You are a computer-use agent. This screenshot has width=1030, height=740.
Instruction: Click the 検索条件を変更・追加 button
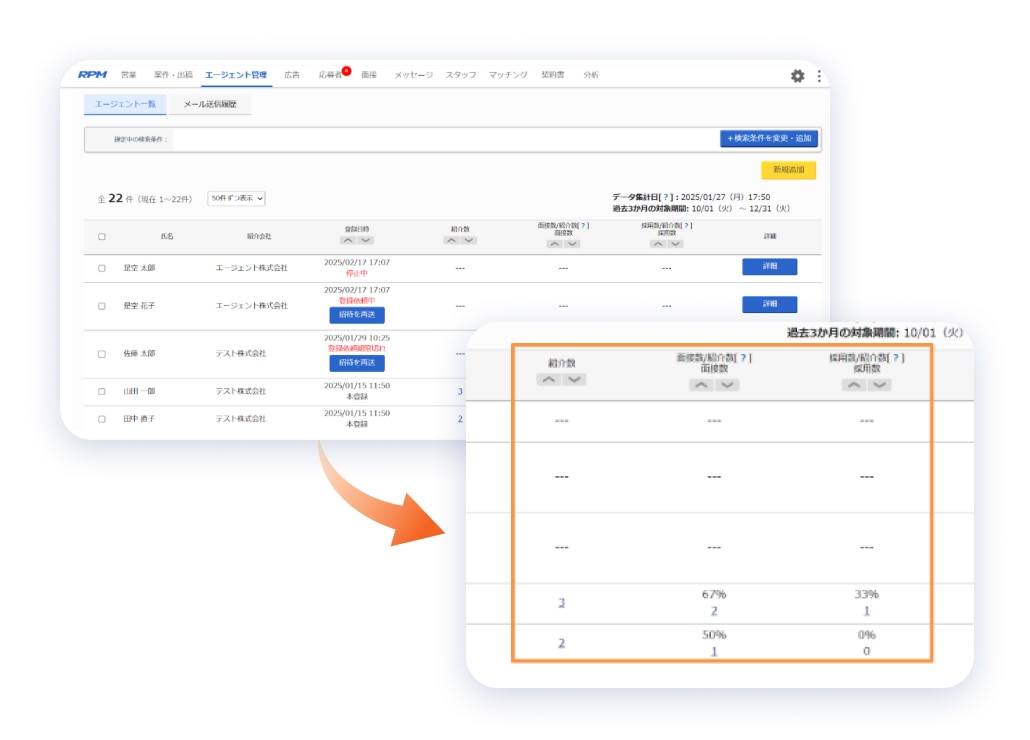click(x=768, y=138)
